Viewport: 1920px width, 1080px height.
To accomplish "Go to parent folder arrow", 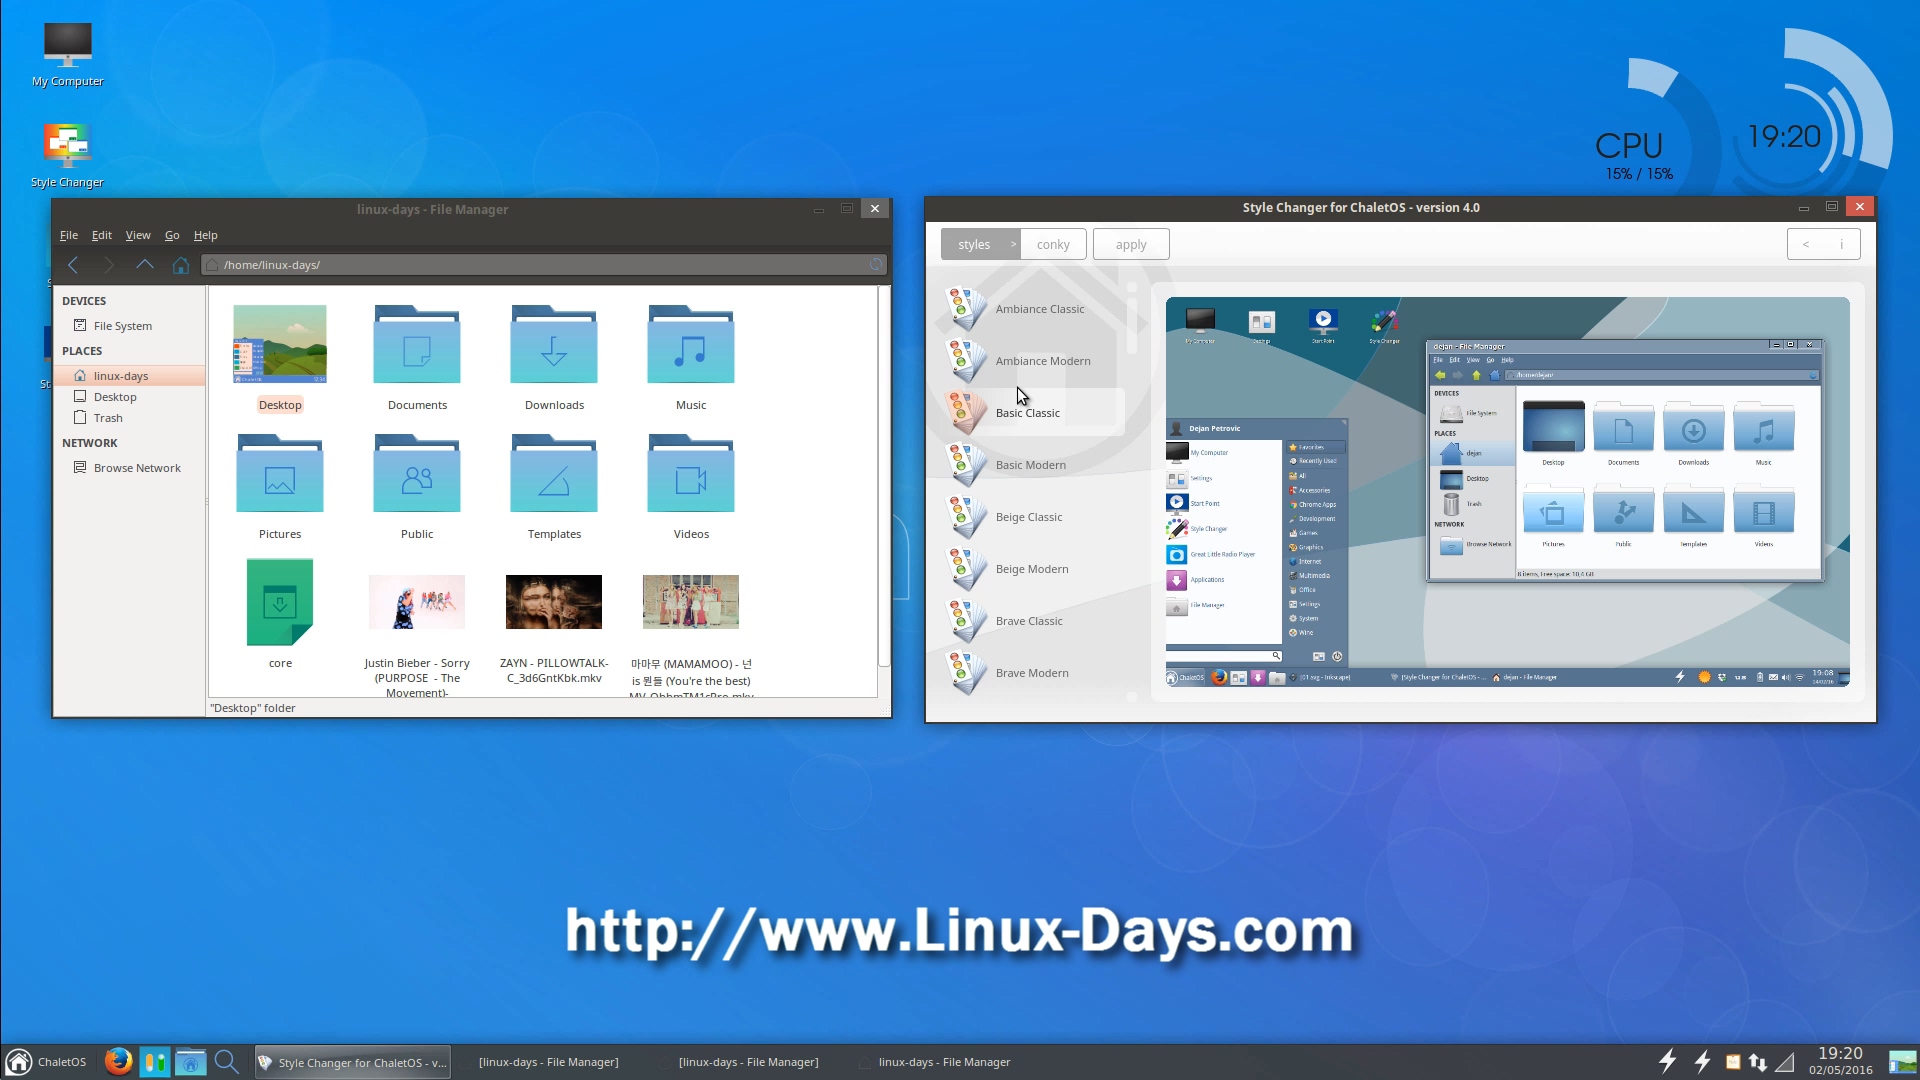I will pos(145,265).
